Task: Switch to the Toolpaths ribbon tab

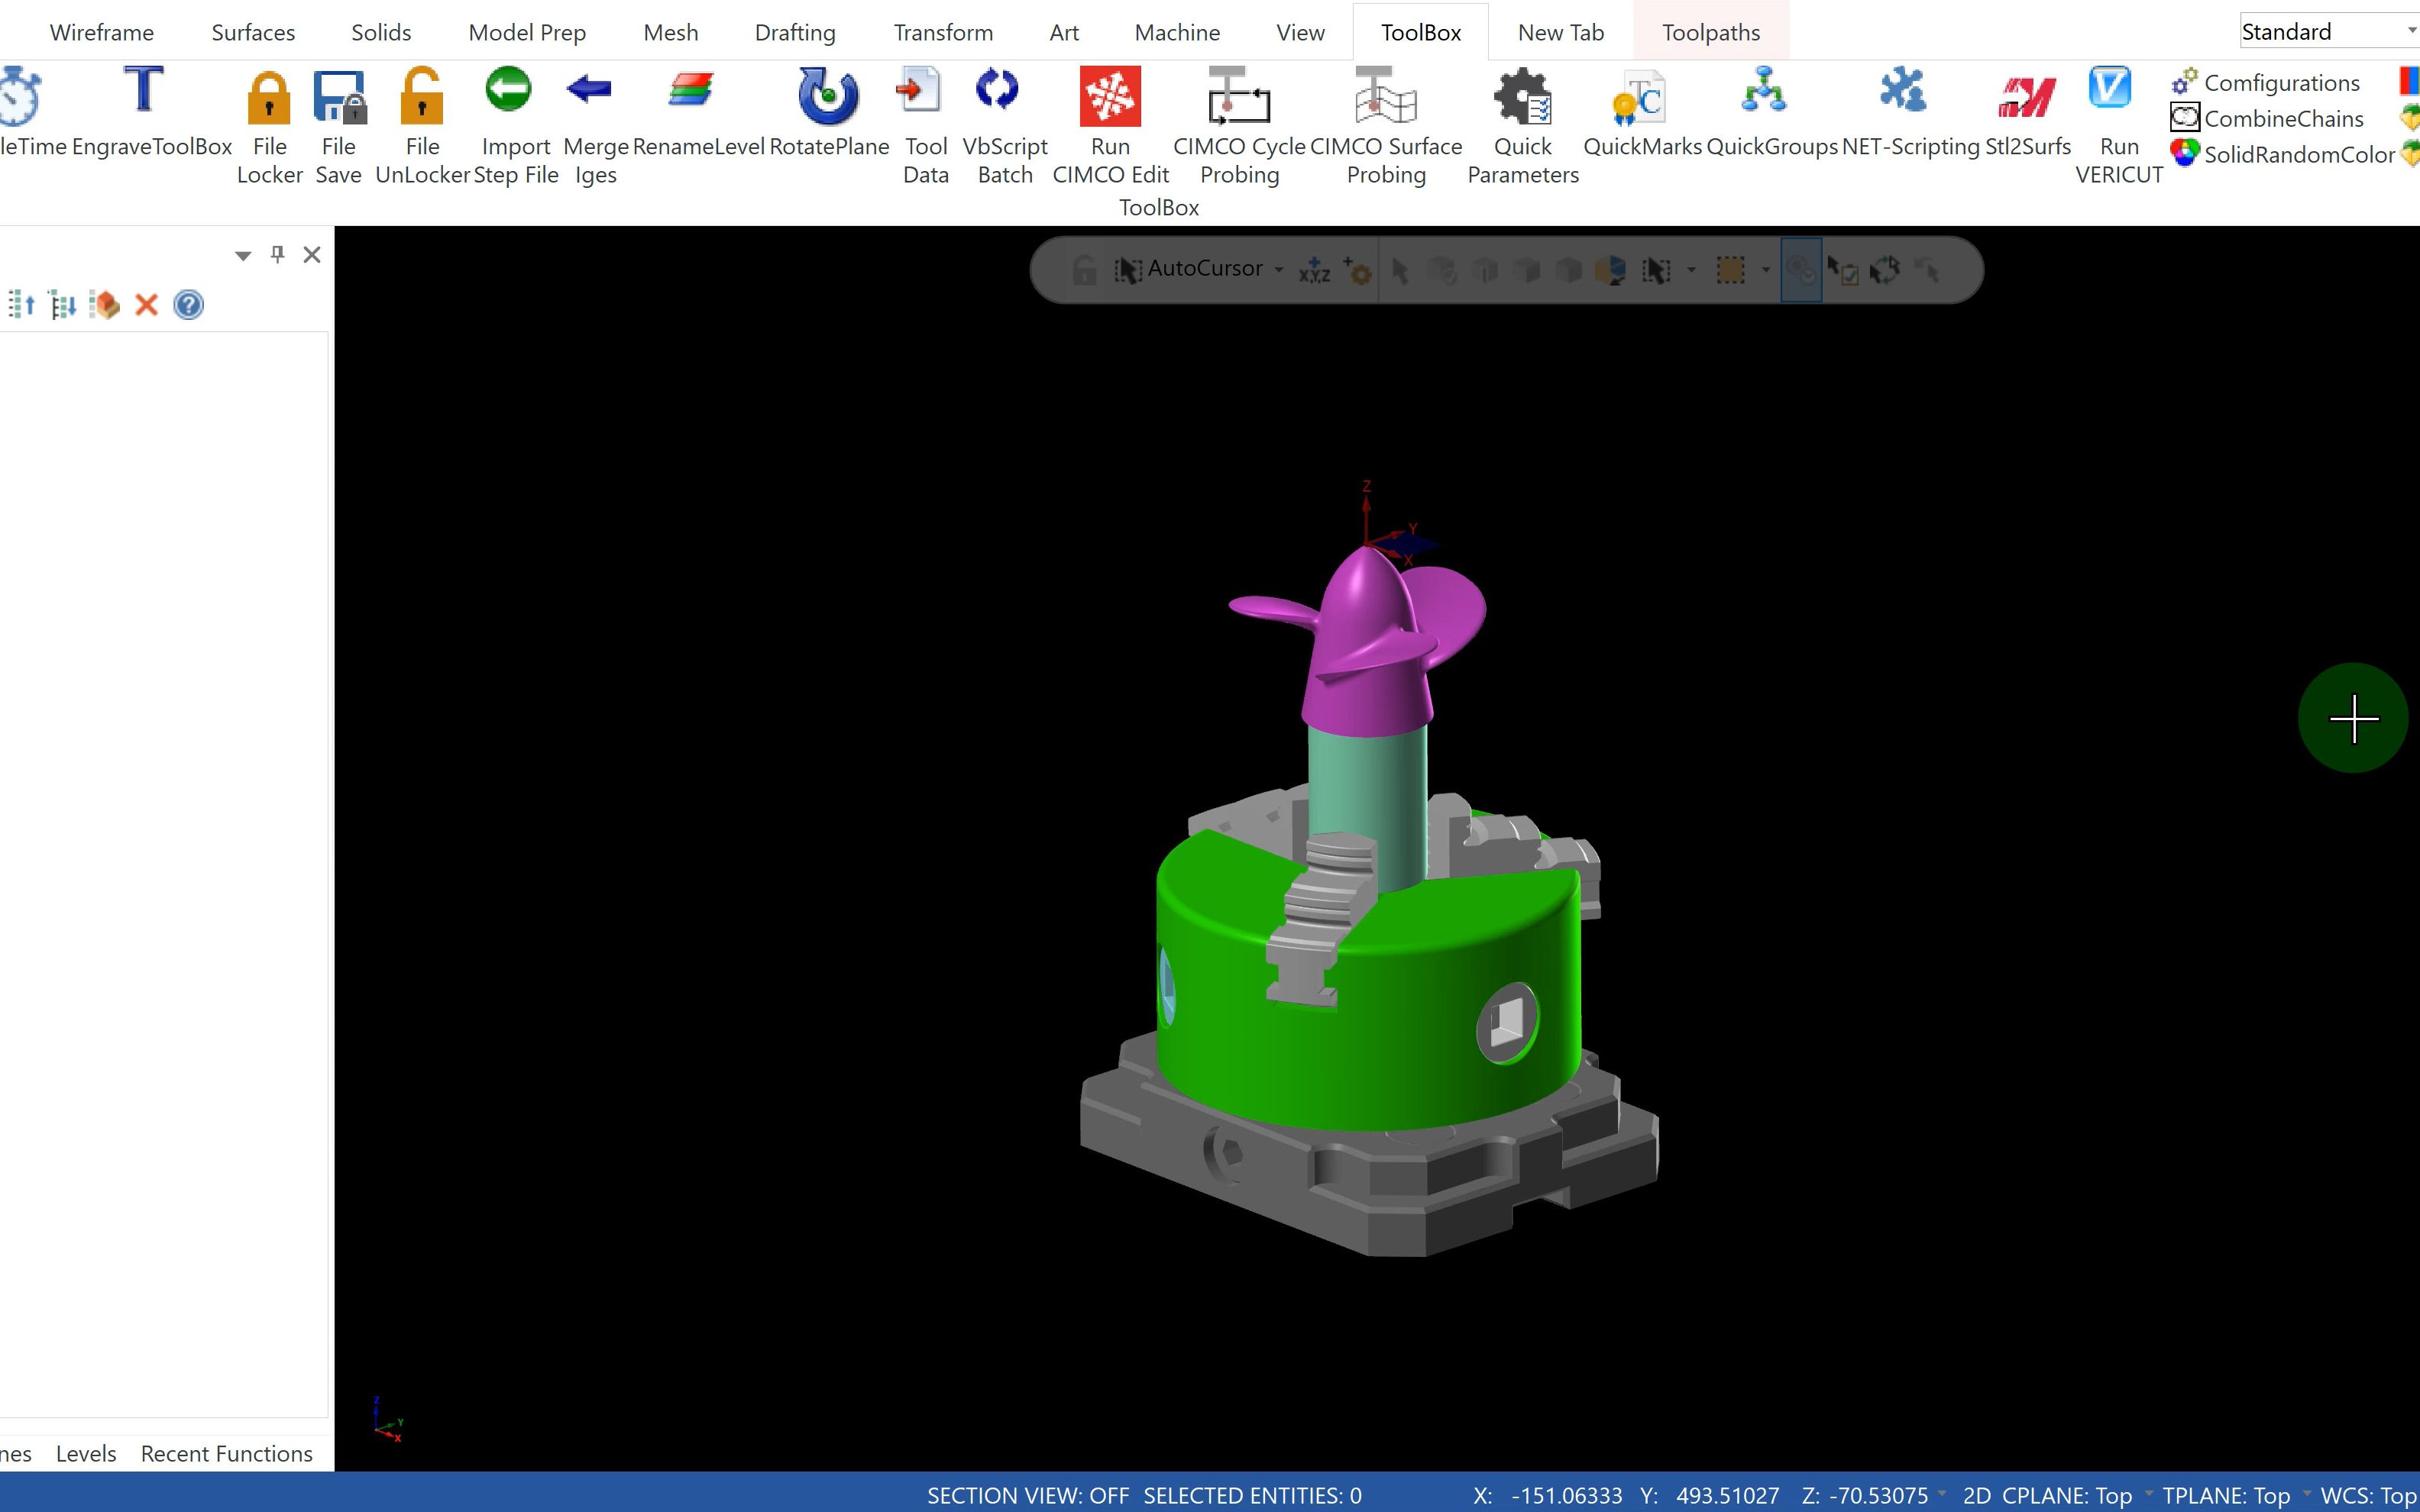Action: coord(1710,32)
